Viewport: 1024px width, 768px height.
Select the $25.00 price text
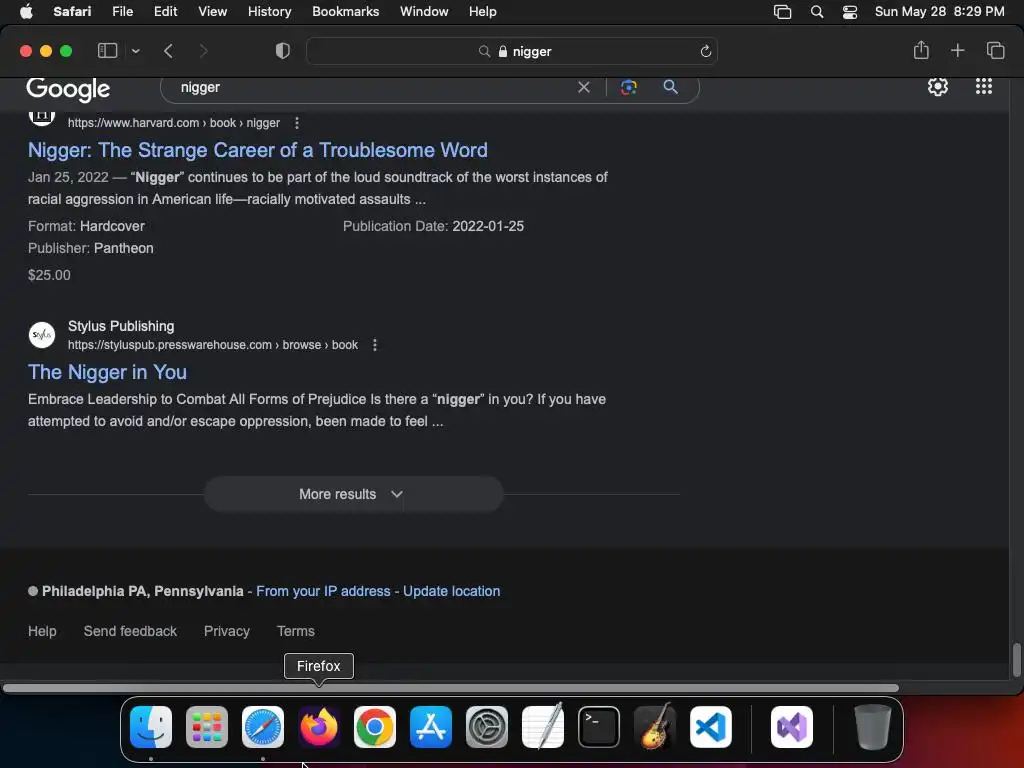[49, 275]
